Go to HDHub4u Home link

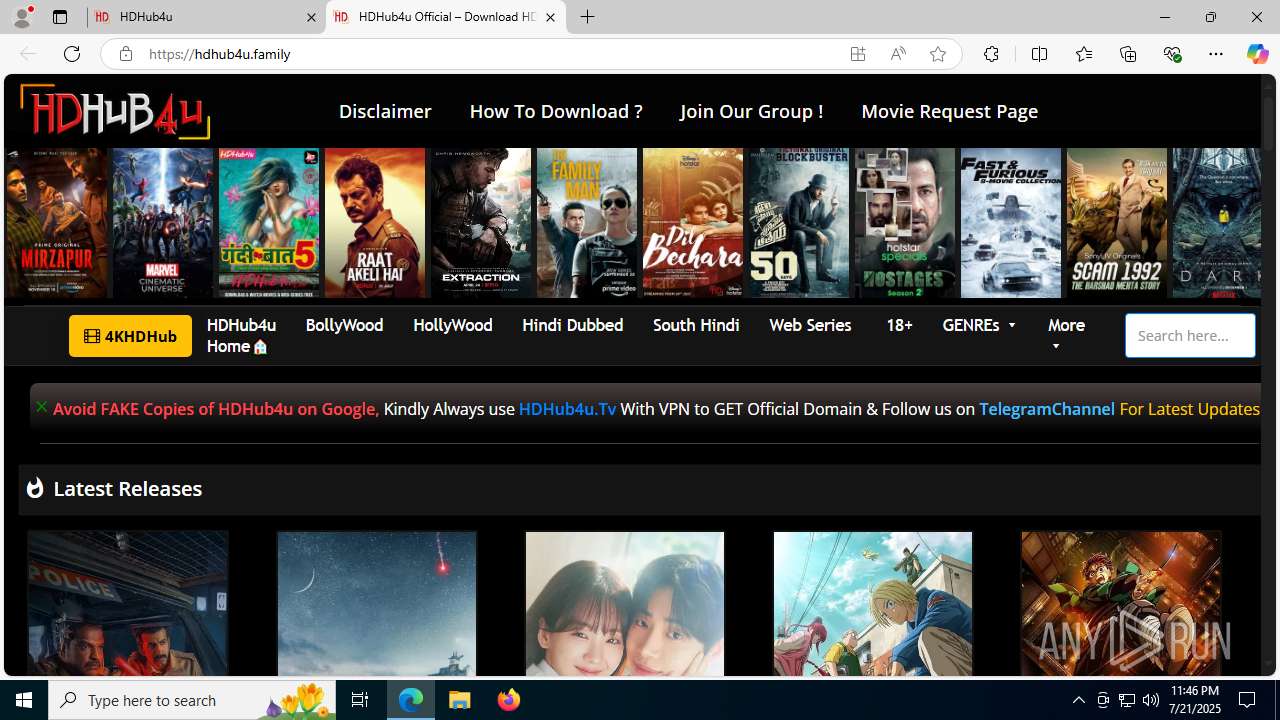[x=241, y=336]
